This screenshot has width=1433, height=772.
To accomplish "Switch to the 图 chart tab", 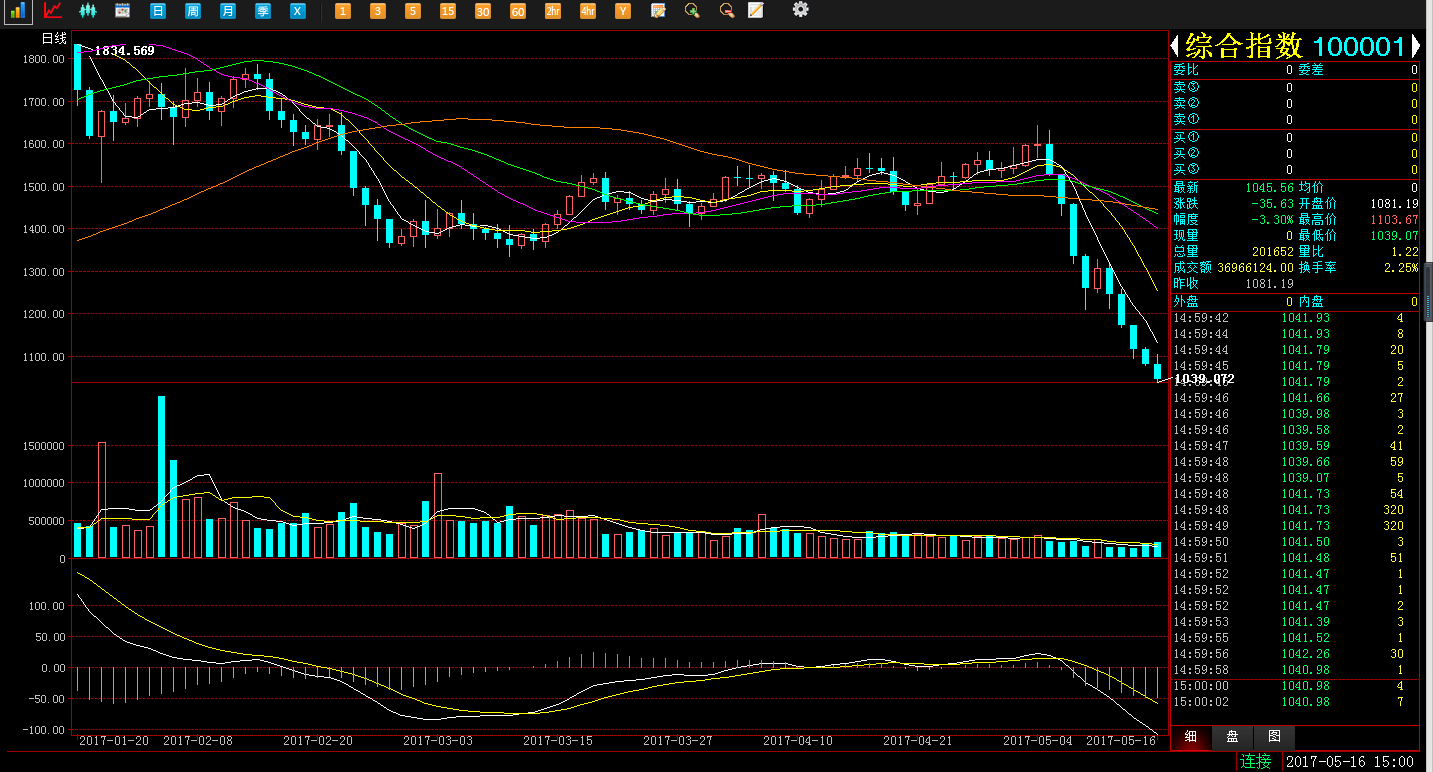I will pyautogui.click(x=1274, y=737).
